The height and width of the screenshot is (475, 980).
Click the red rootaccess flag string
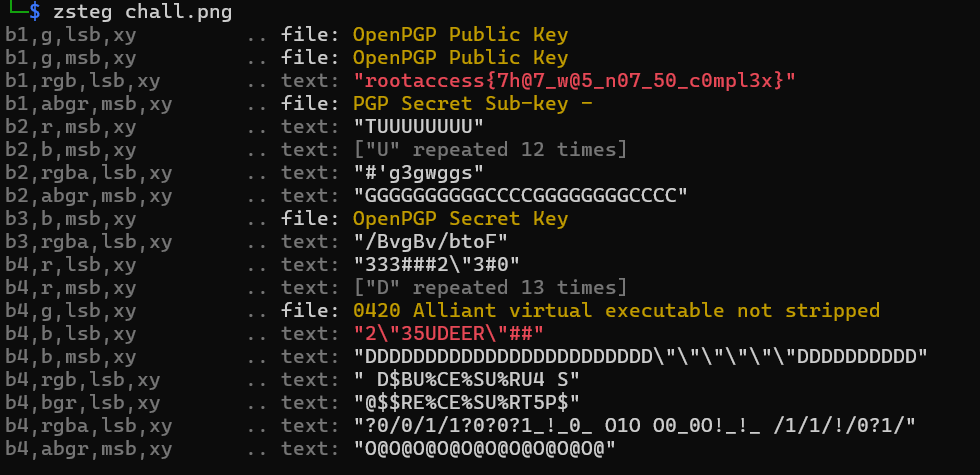574,81
